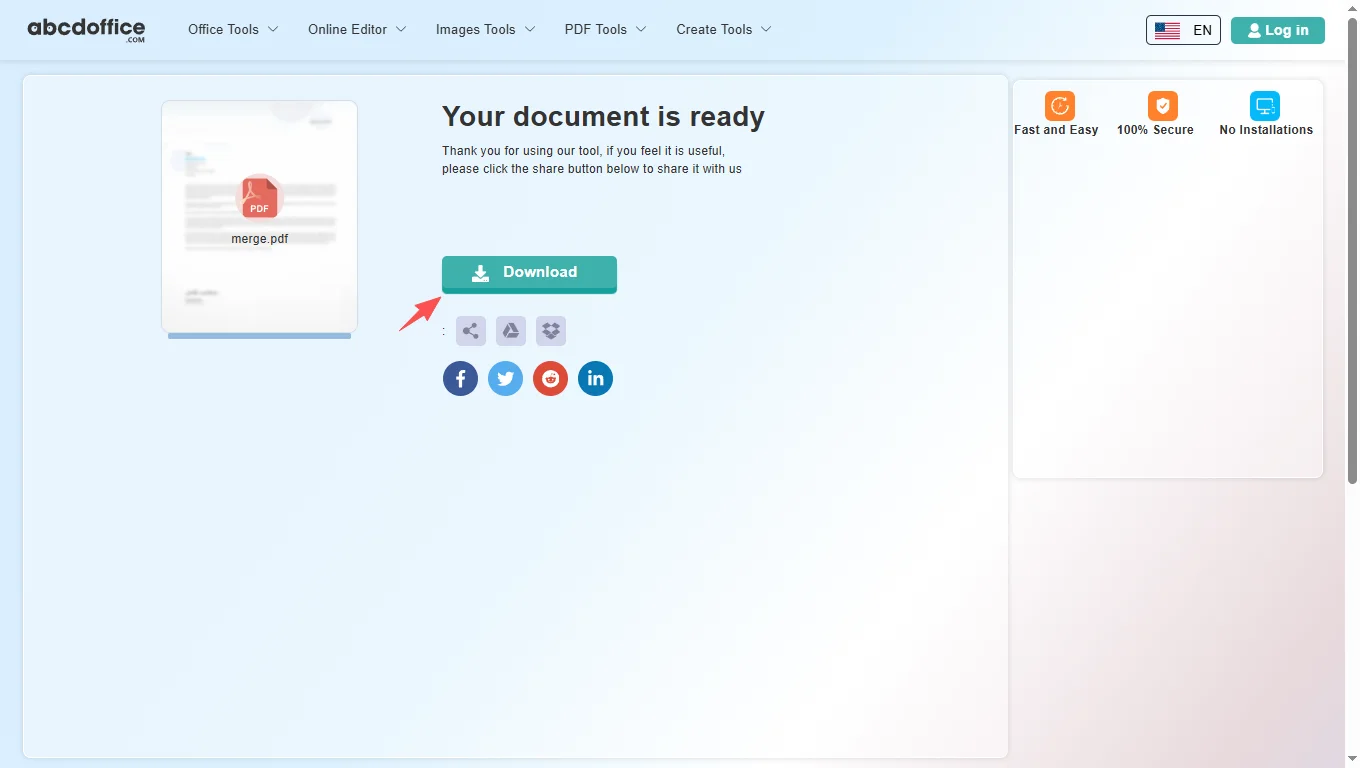Click the 'No Installations' label
The width and height of the screenshot is (1360, 768).
(1266, 130)
